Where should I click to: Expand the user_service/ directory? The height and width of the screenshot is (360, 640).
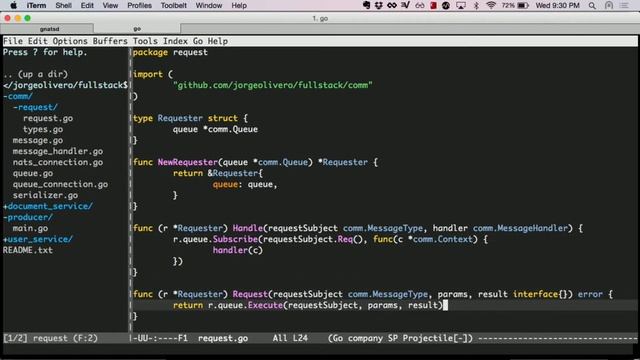pyautogui.click(x=38, y=239)
